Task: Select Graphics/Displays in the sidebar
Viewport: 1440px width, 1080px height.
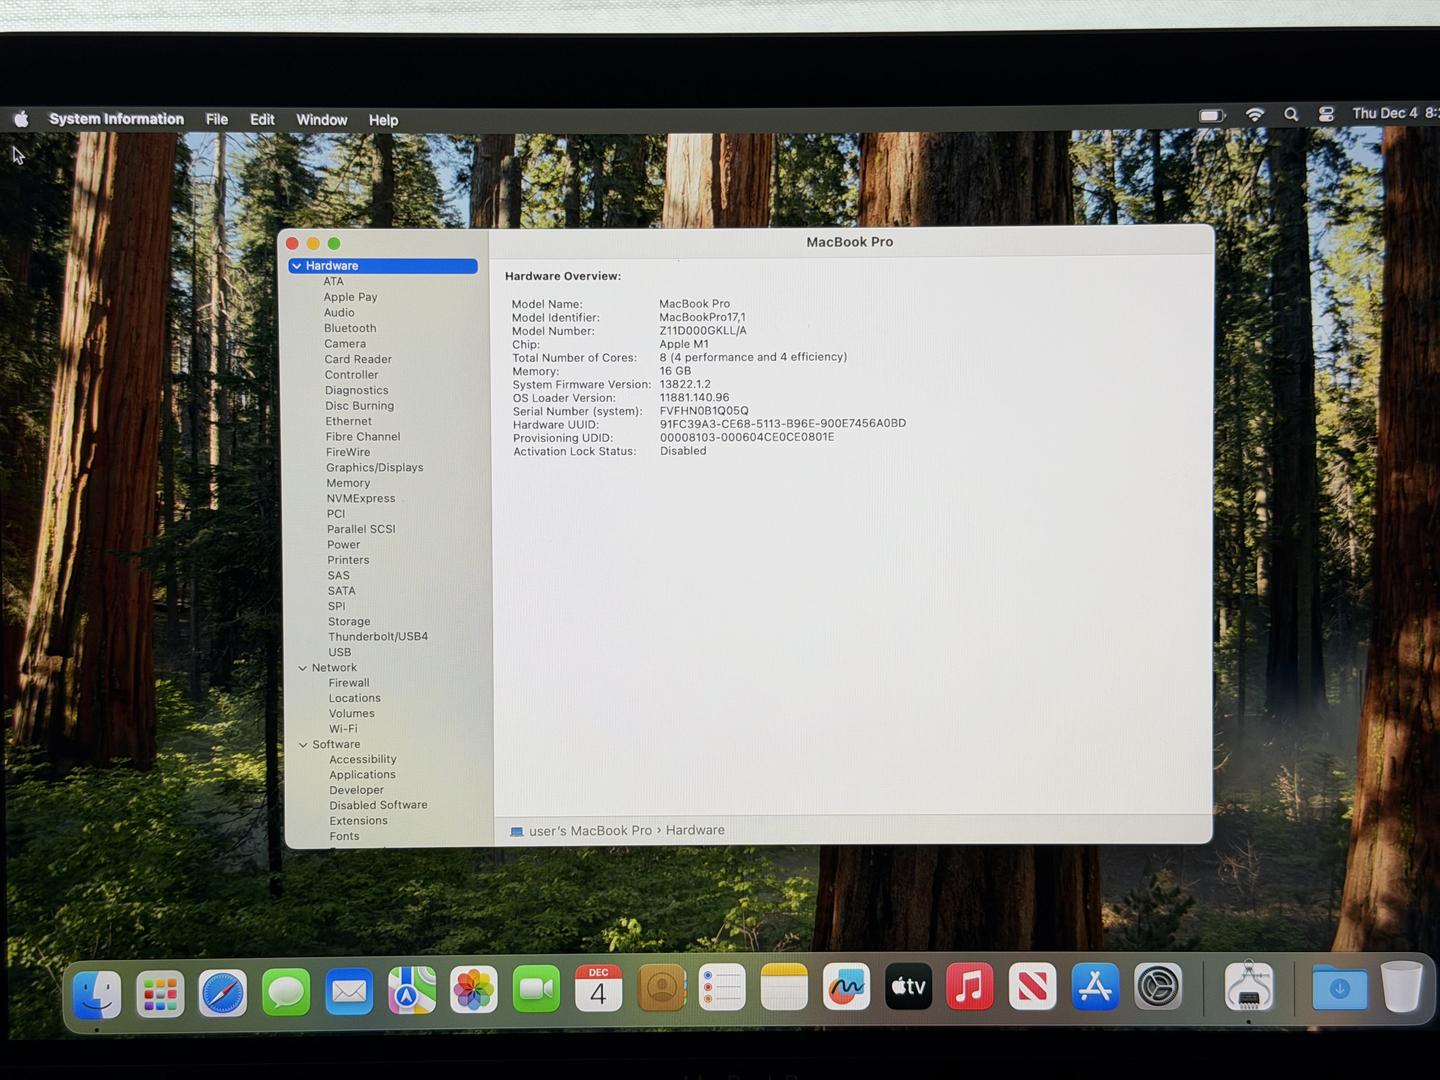Action: pyautogui.click(x=374, y=468)
